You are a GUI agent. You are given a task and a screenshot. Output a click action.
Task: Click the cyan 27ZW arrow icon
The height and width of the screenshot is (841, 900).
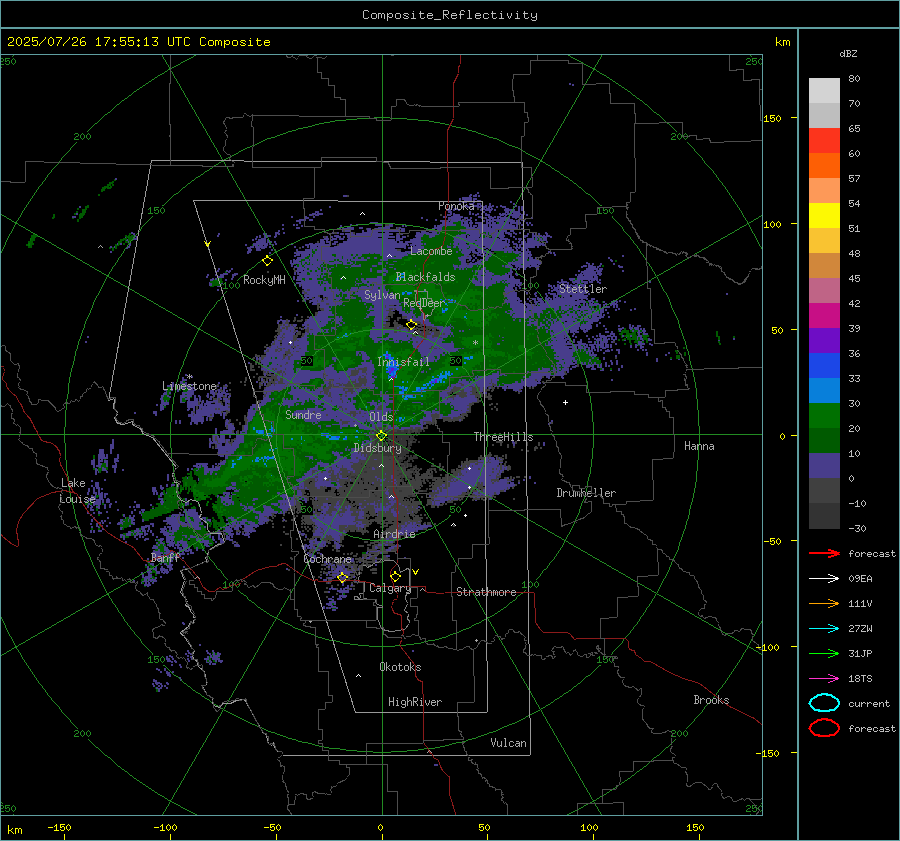[824, 629]
